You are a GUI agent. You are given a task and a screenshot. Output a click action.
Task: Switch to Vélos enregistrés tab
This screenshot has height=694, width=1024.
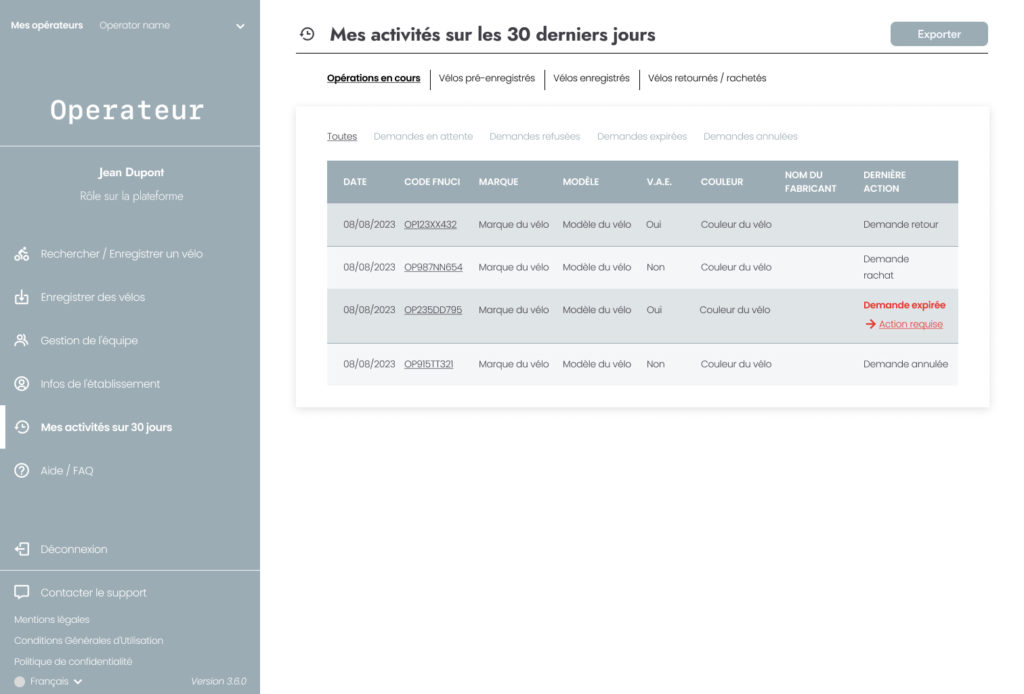(591, 78)
